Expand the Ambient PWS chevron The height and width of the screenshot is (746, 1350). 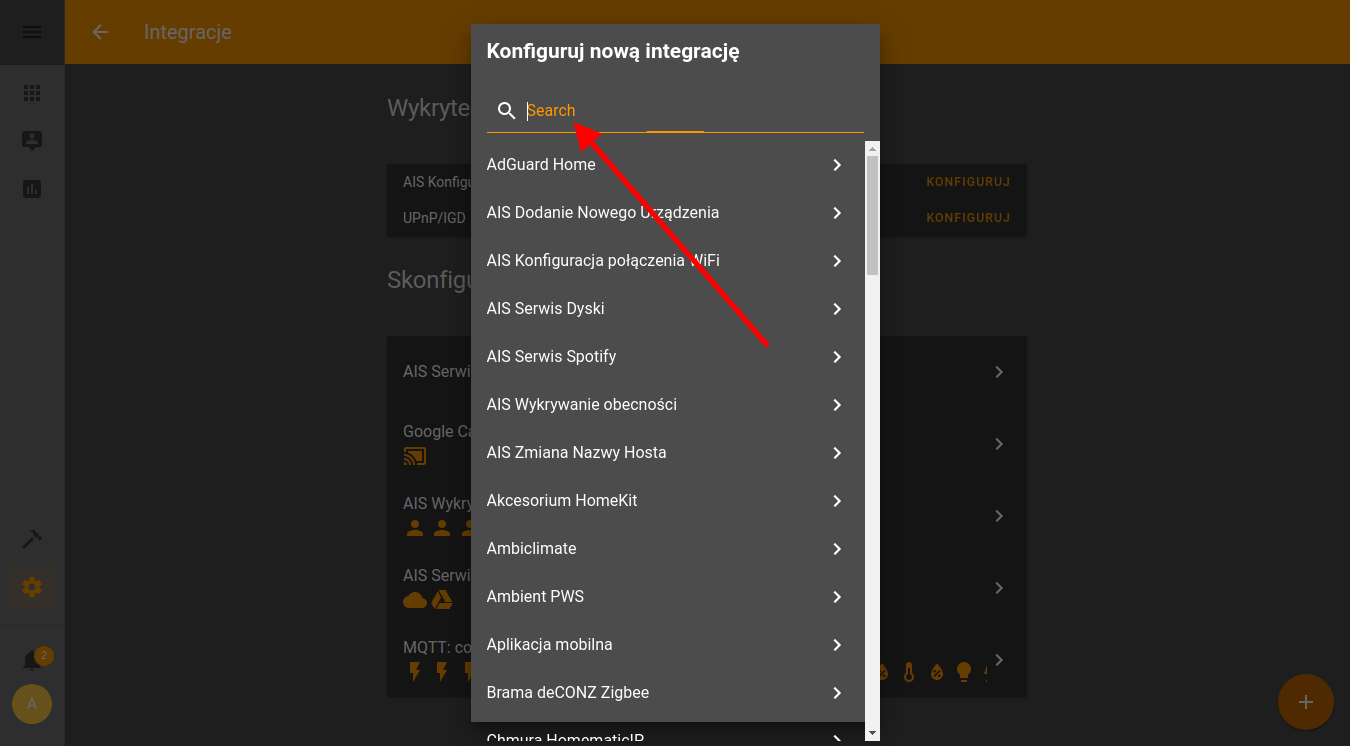click(x=837, y=597)
